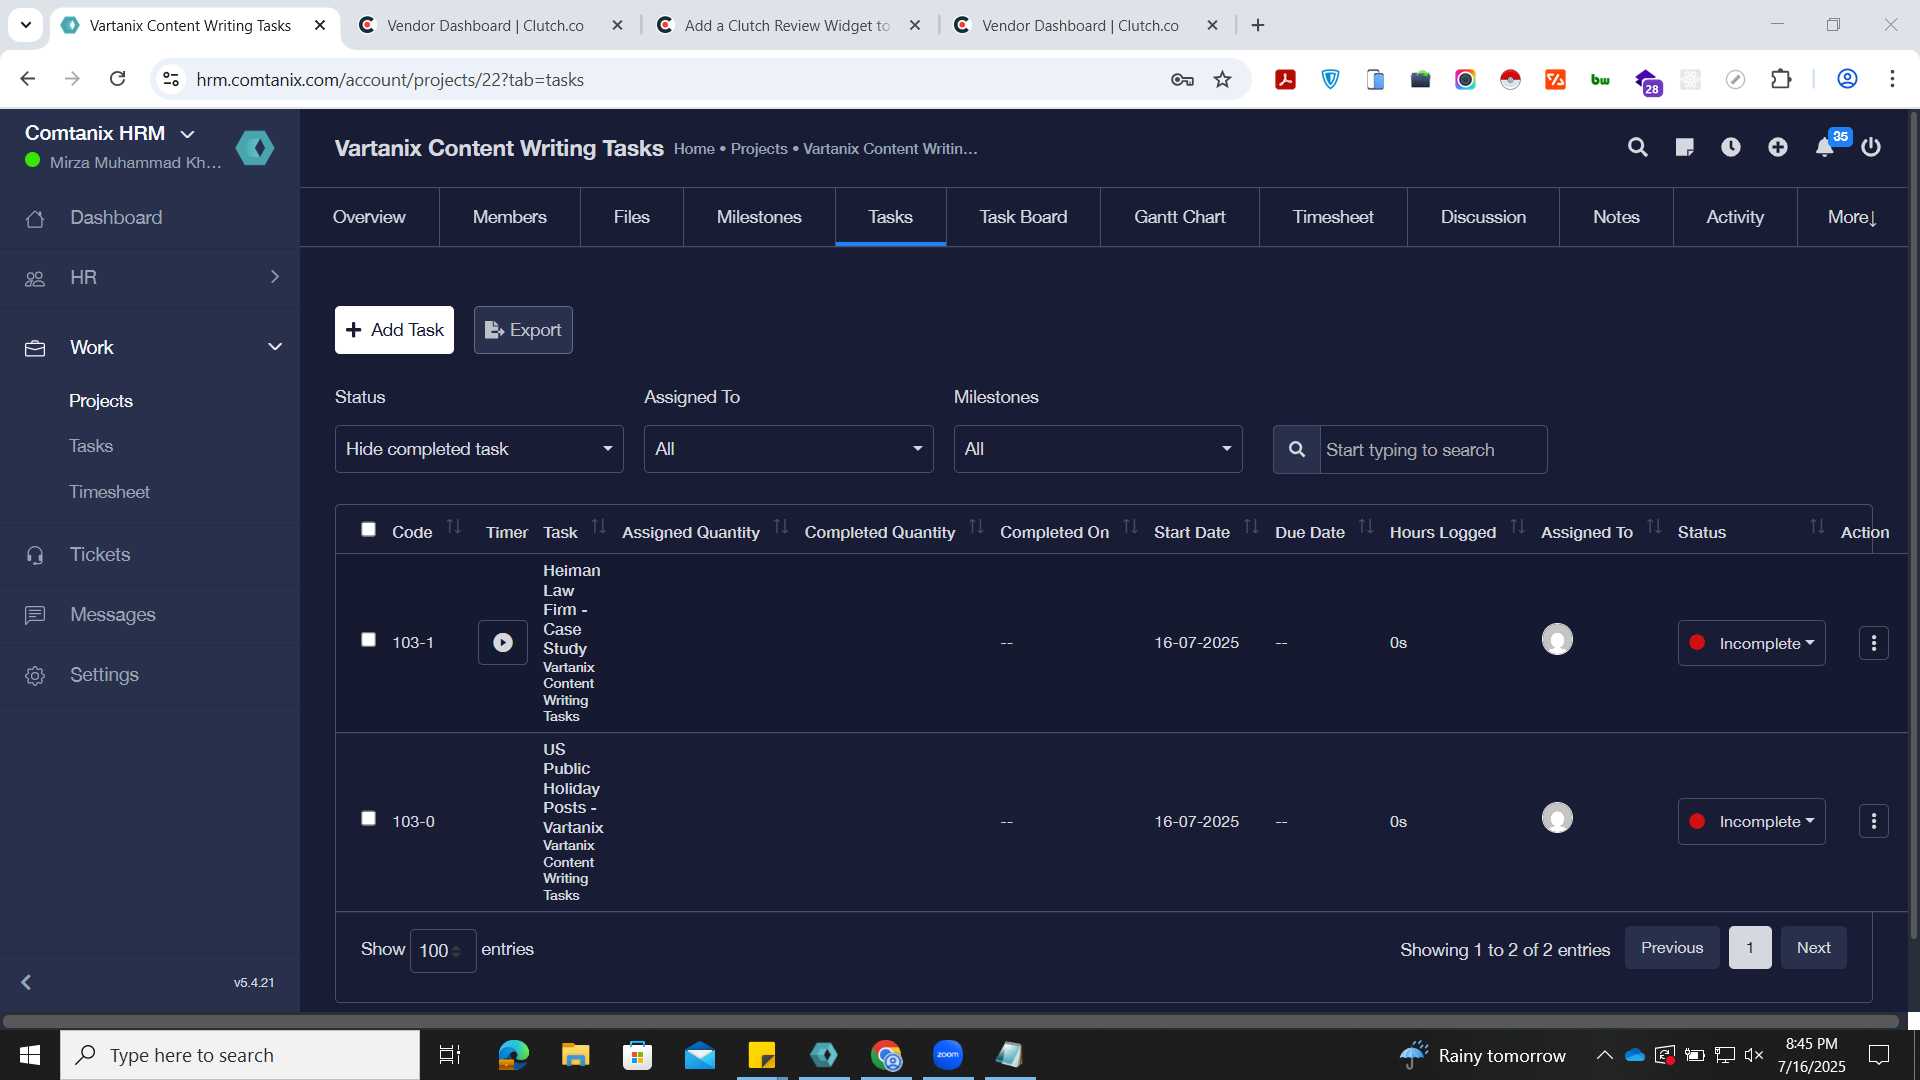Open the Heiman Law Firm task link

[x=571, y=610]
